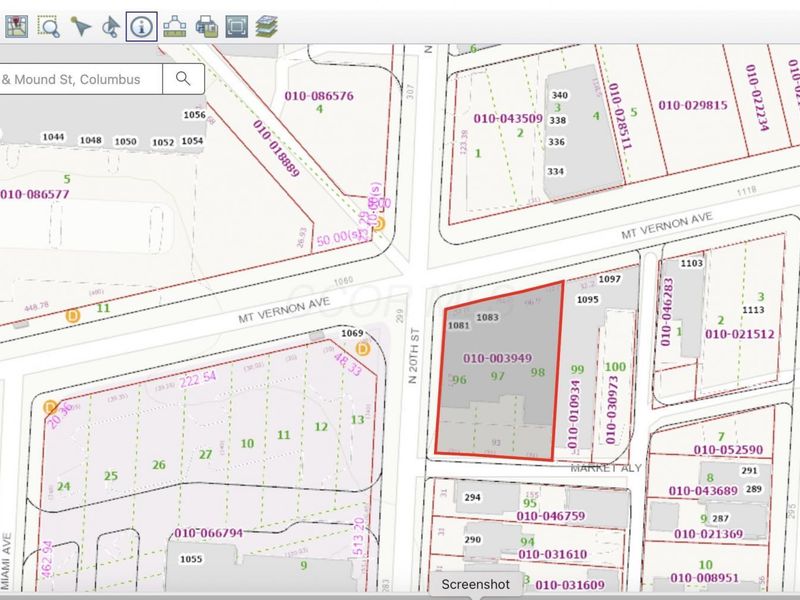Click lot number 100
Image resolution: width=800 pixels, height=600 pixels.
pyautogui.click(x=615, y=366)
